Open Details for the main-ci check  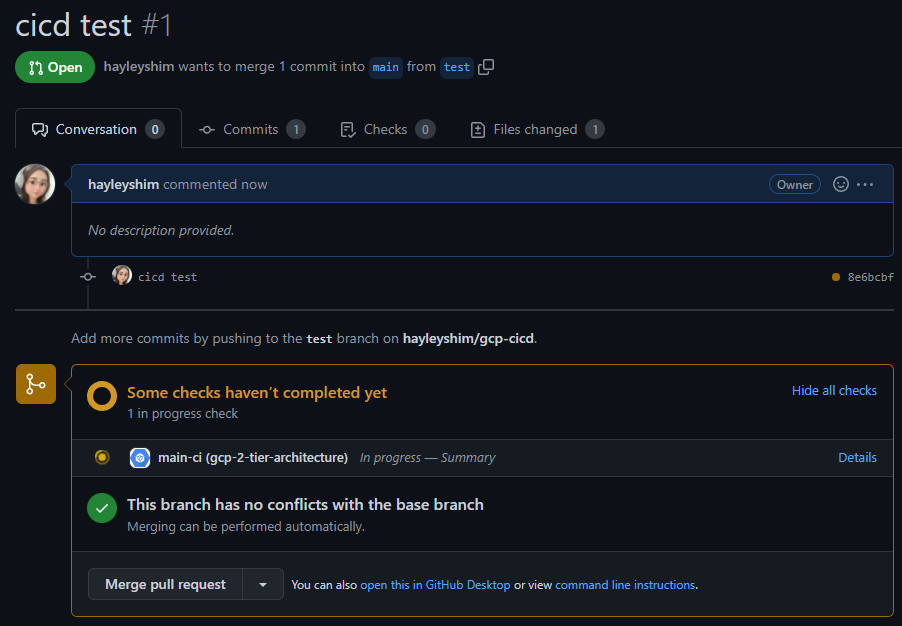(x=857, y=457)
